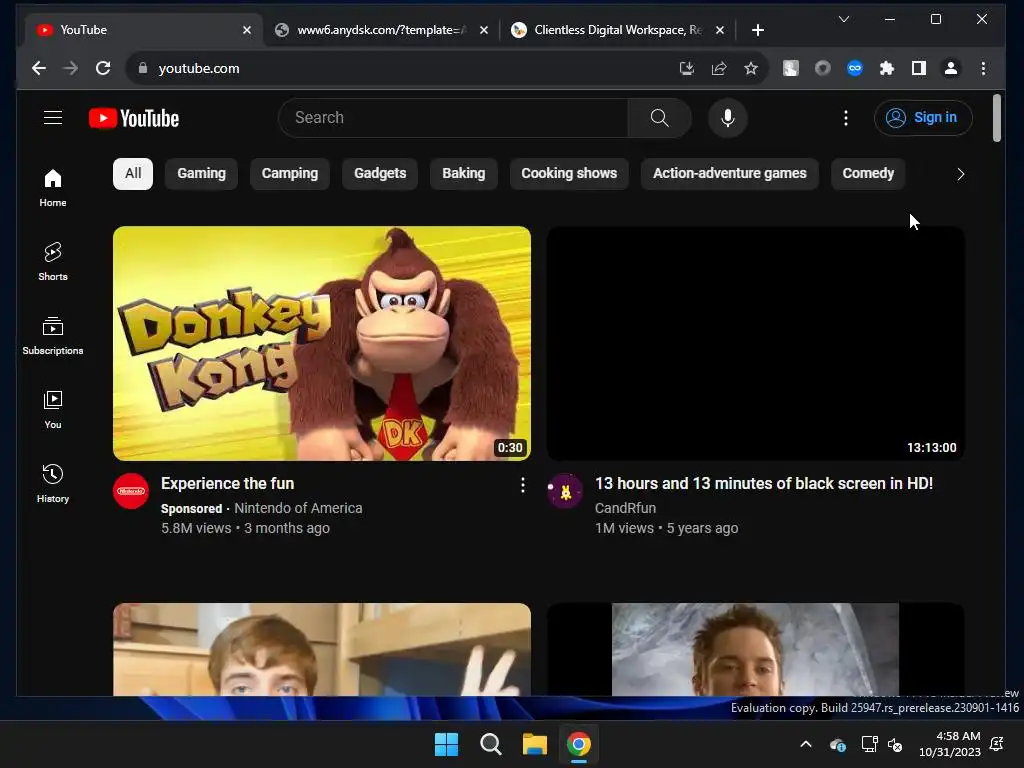Click the page vertical scrollbar
The image size is (1024, 768).
(x=997, y=118)
